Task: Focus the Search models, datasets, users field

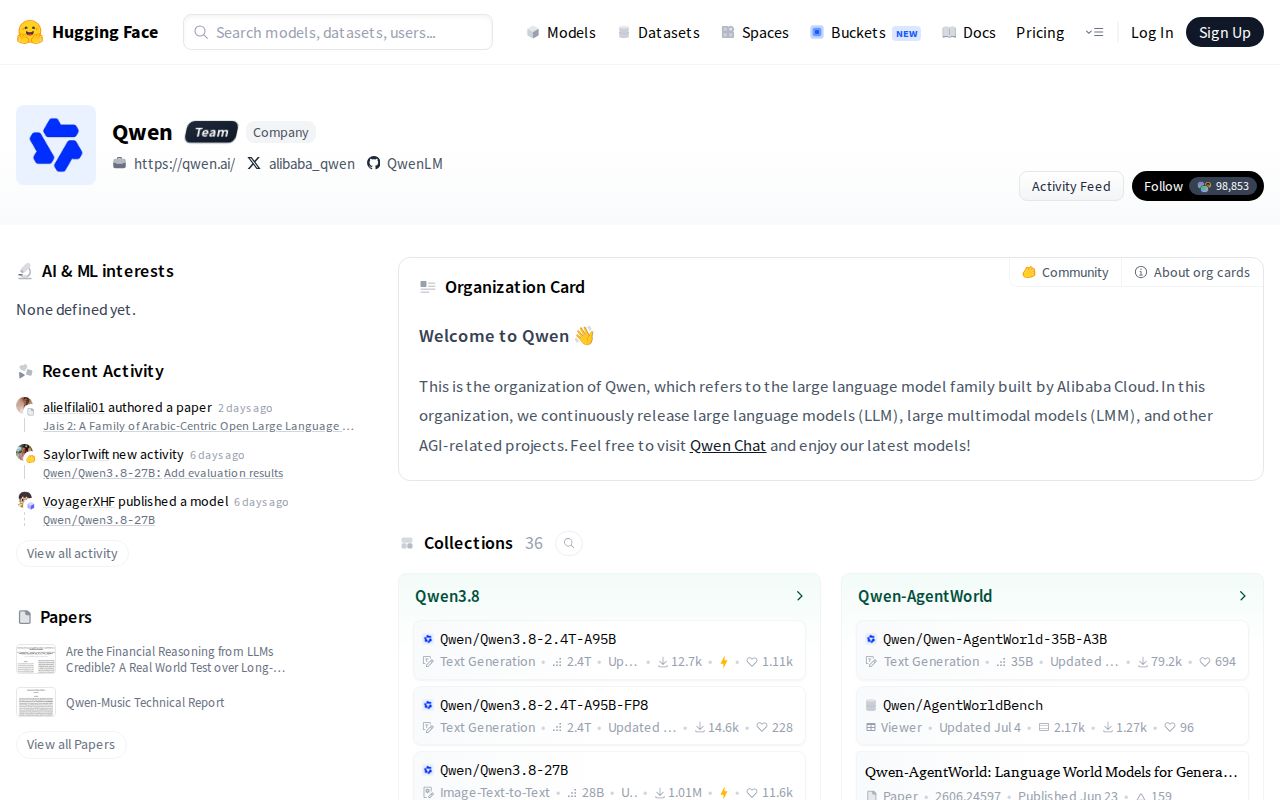Action: point(338,32)
